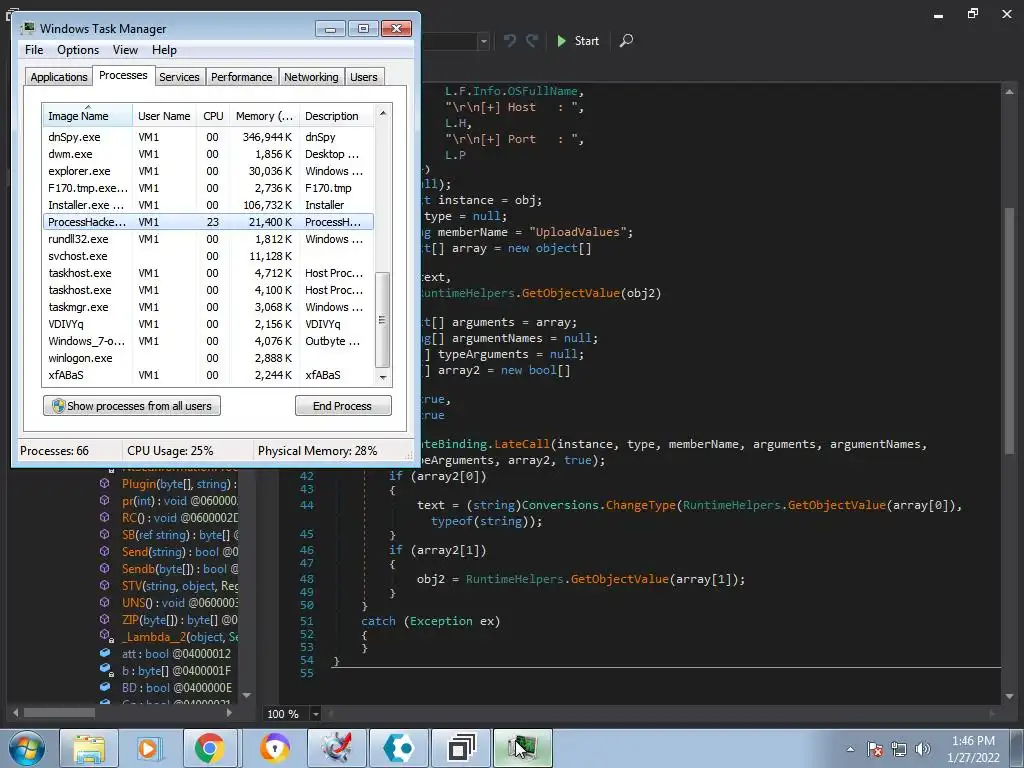The image size is (1024, 768).
Task: Click the pr(int) method icon
Action: point(104,500)
